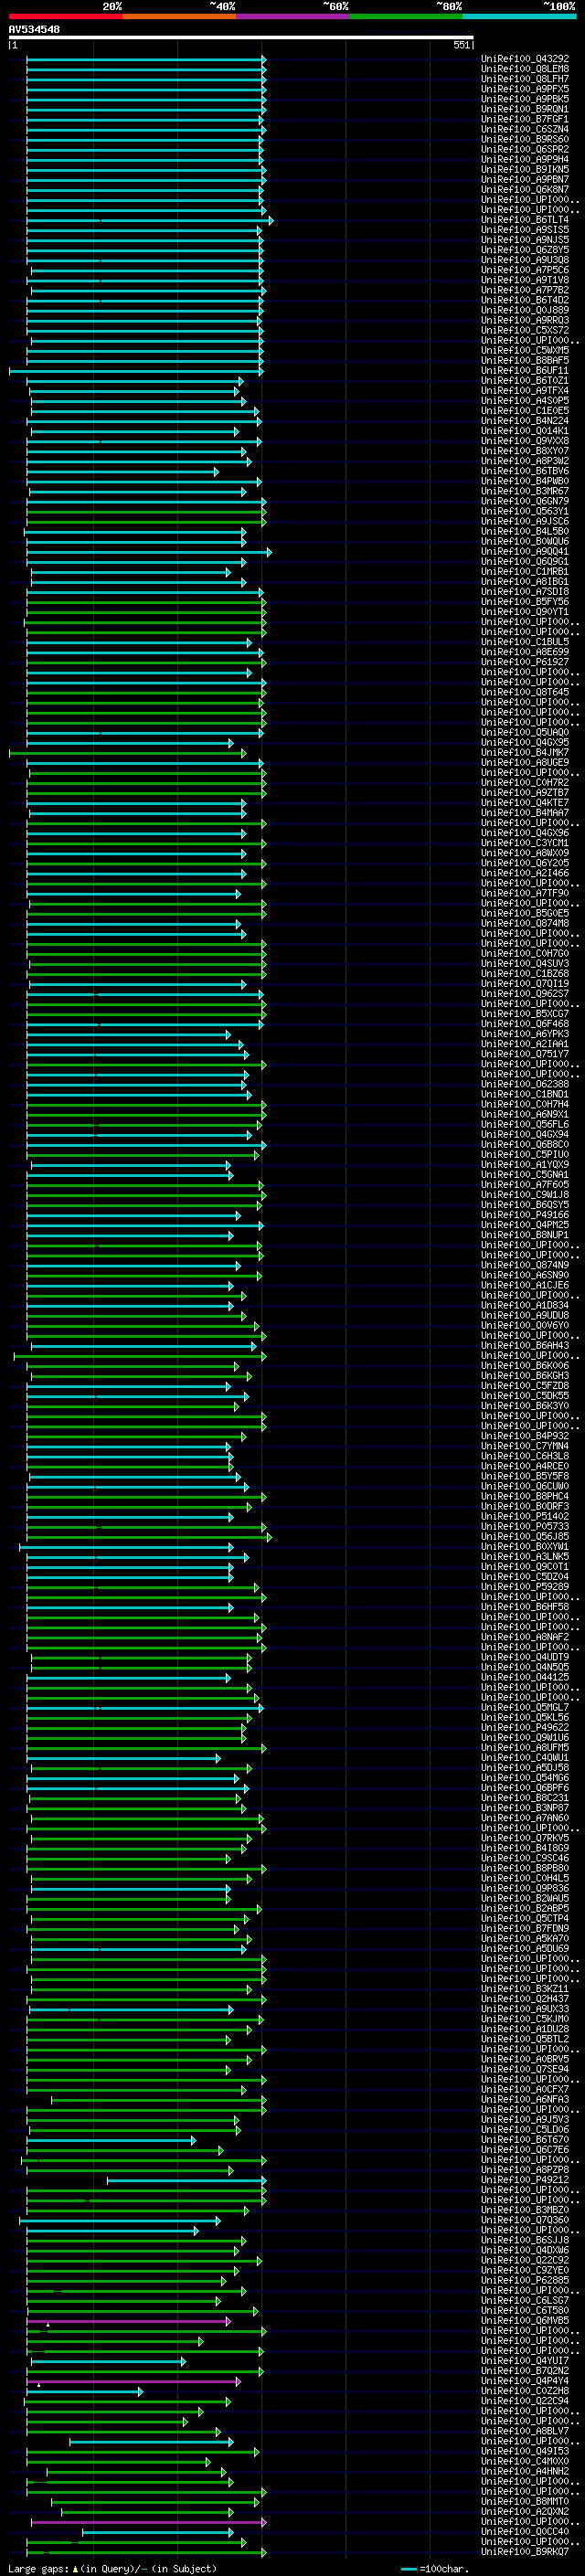Select hit UniRef100_A9RRQ3
This screenshot has height=2576, width=585.
525,320
